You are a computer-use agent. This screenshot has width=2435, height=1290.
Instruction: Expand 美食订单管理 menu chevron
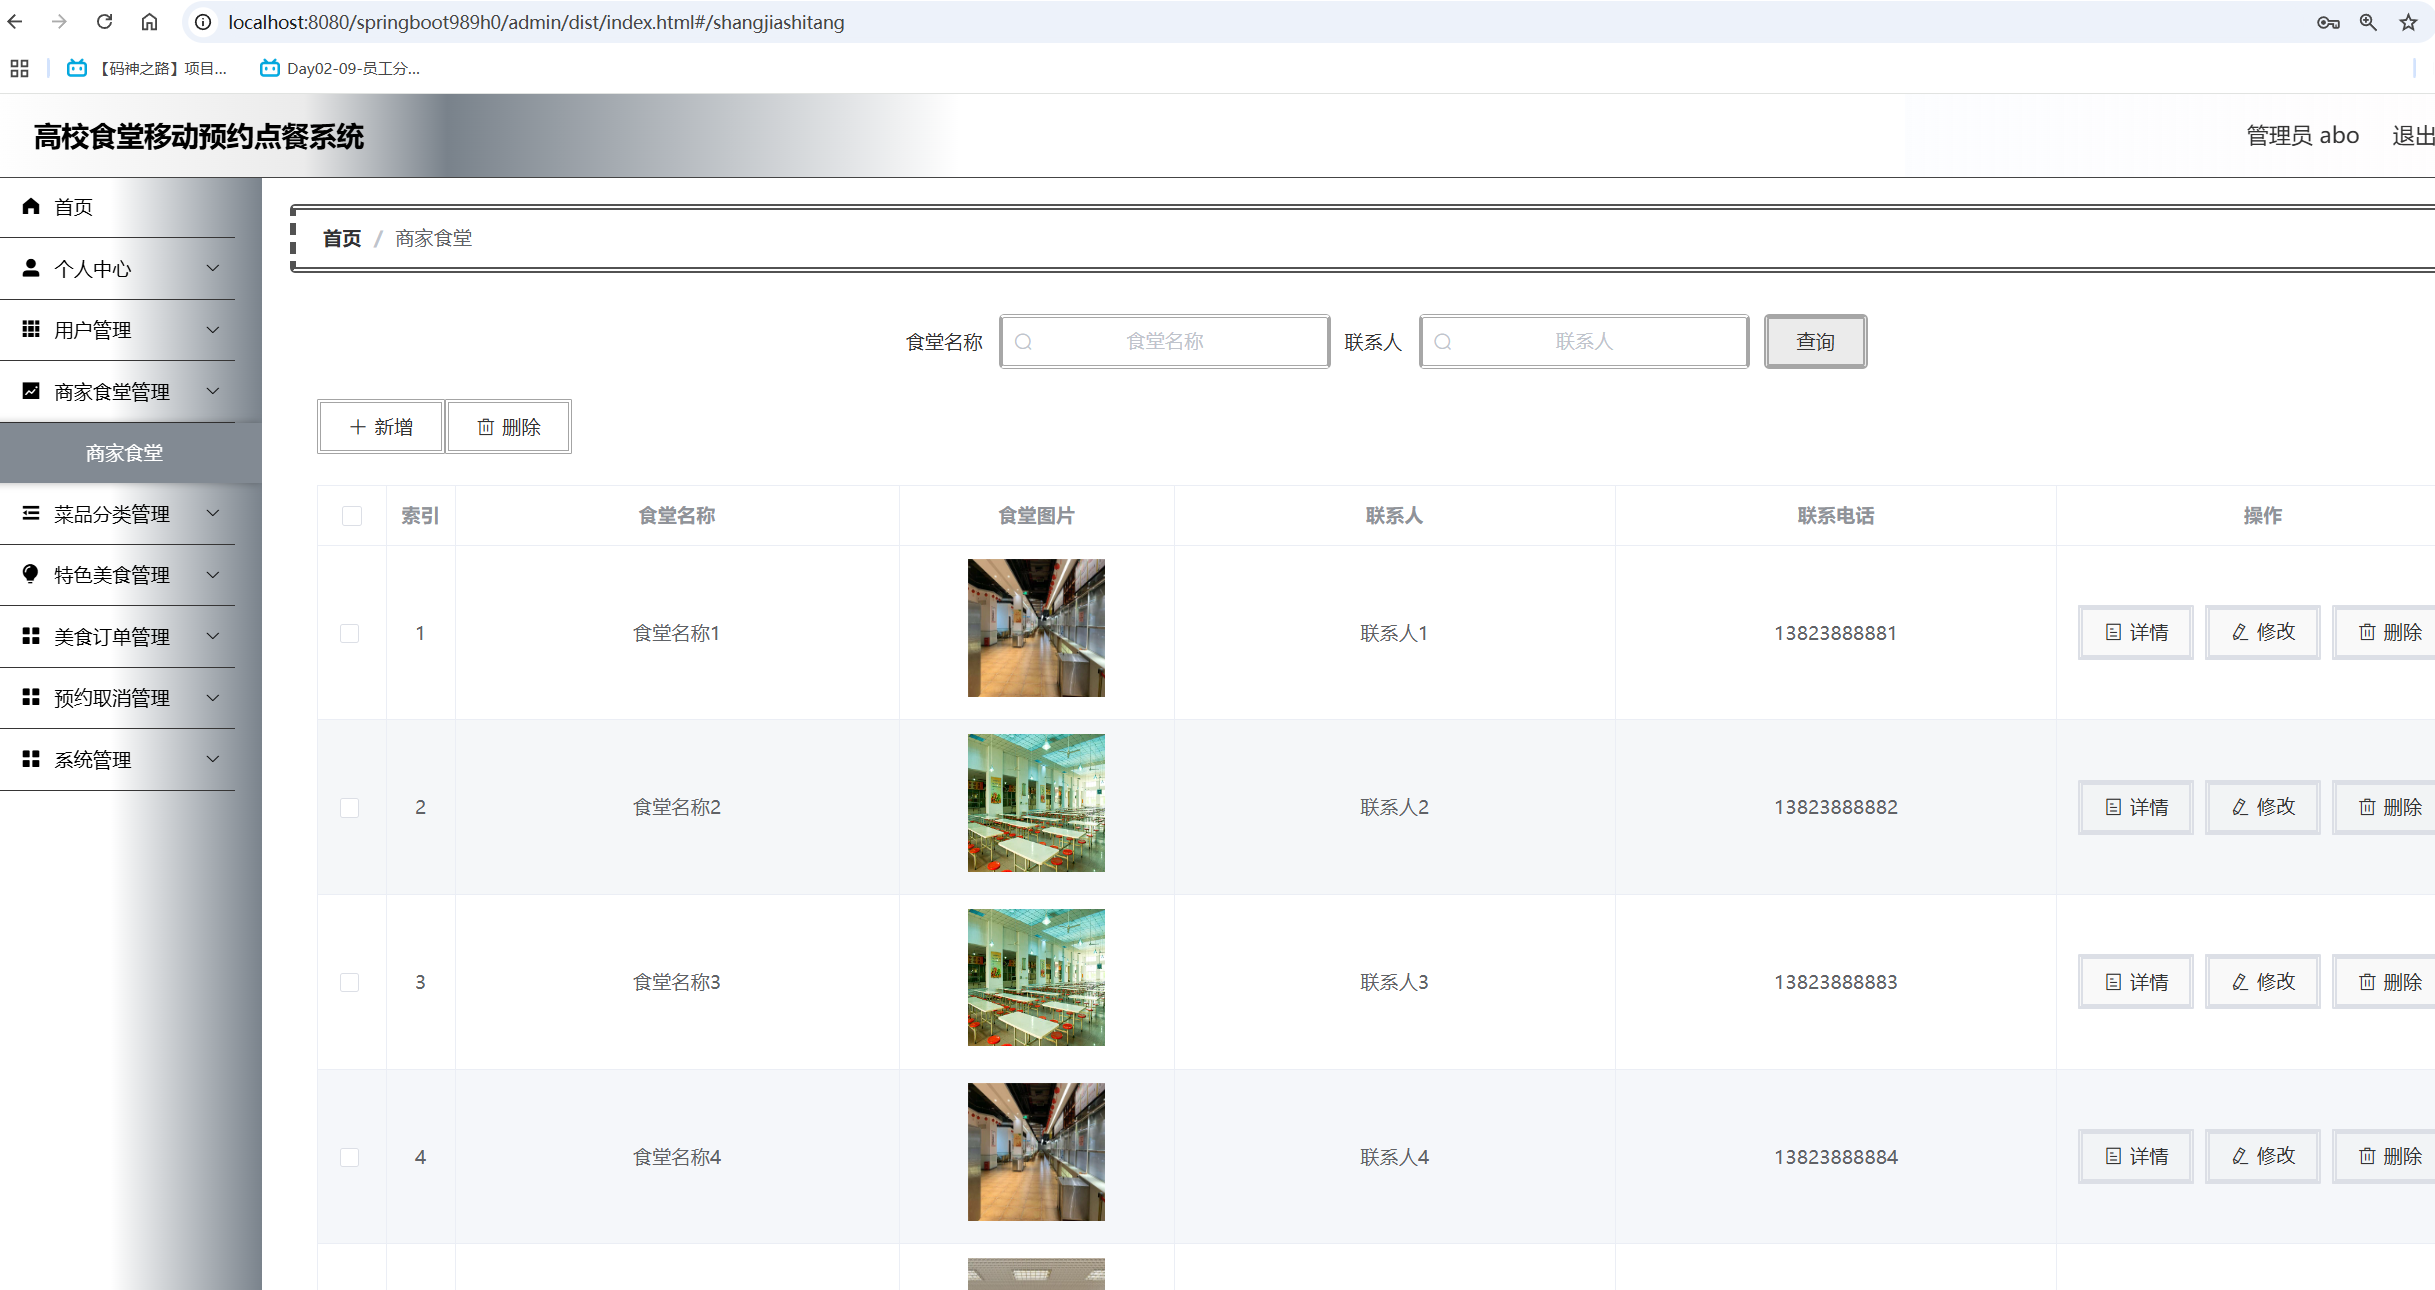(x=213, y=636)
